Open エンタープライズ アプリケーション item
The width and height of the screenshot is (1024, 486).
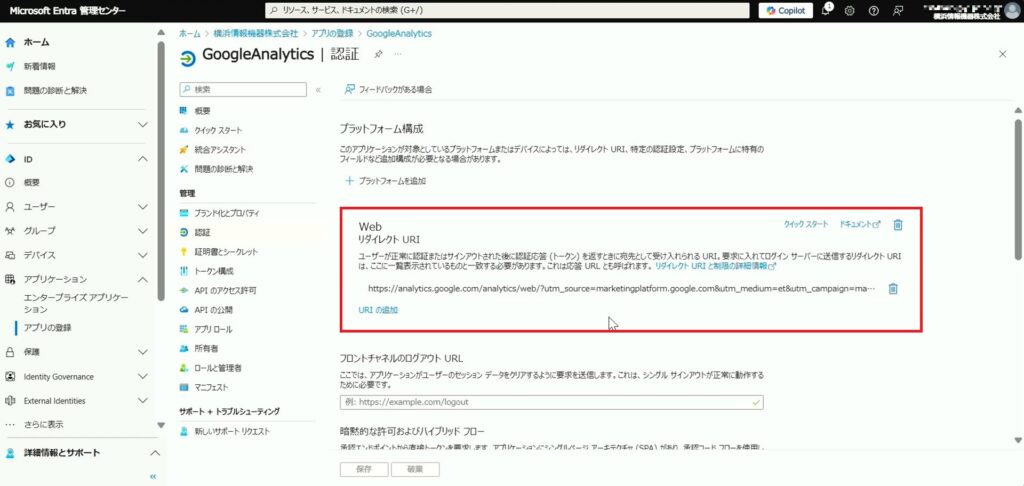pos(76,304)
